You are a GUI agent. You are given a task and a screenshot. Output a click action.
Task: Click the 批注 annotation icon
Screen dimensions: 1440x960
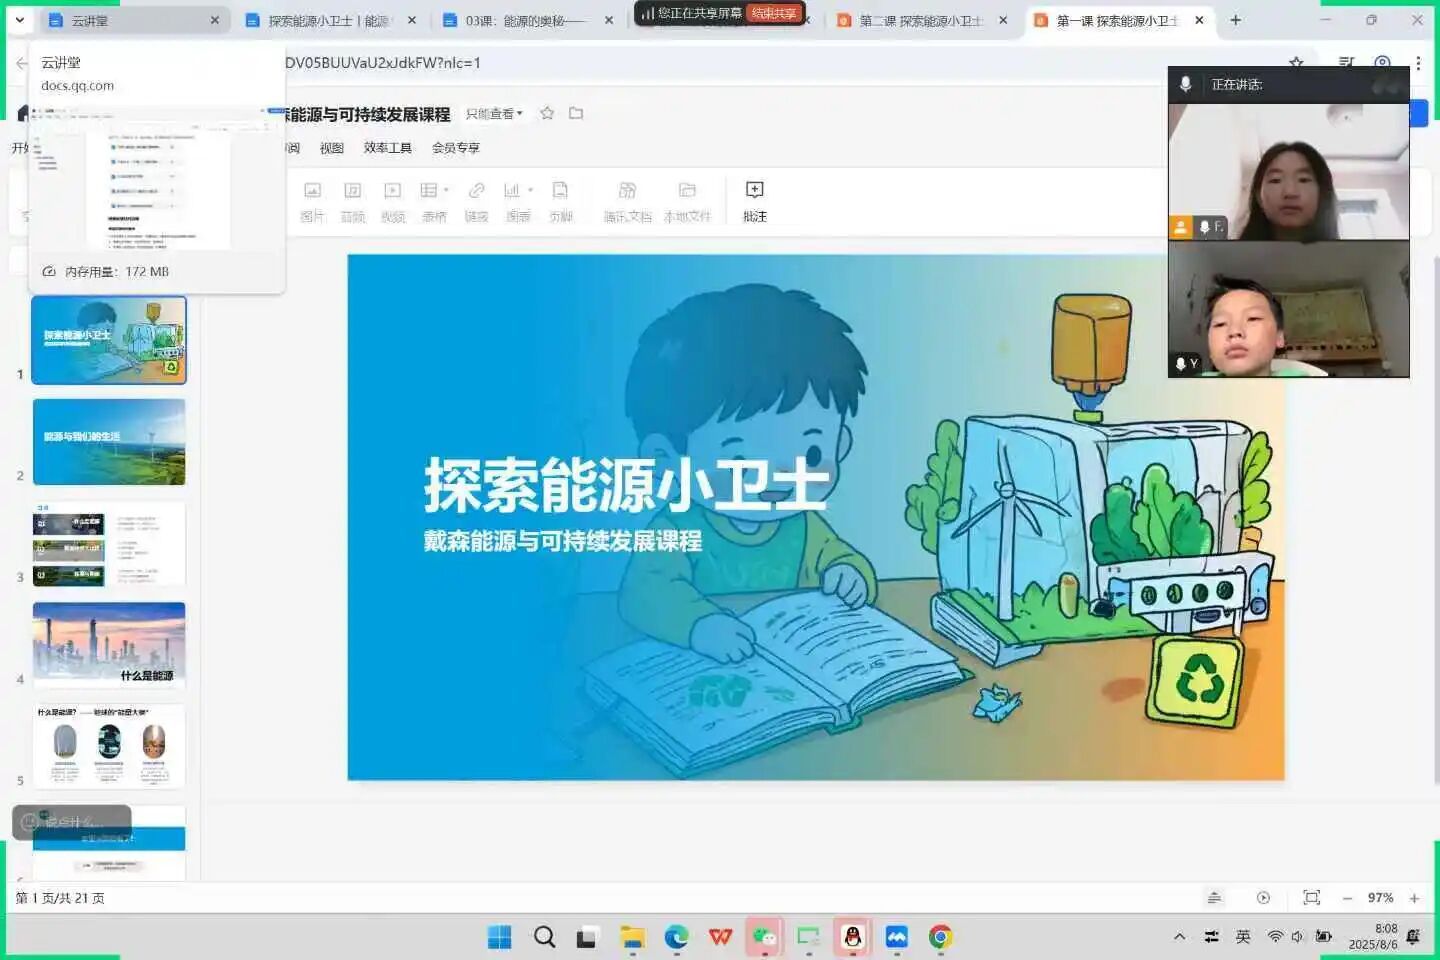pos(754,199)
